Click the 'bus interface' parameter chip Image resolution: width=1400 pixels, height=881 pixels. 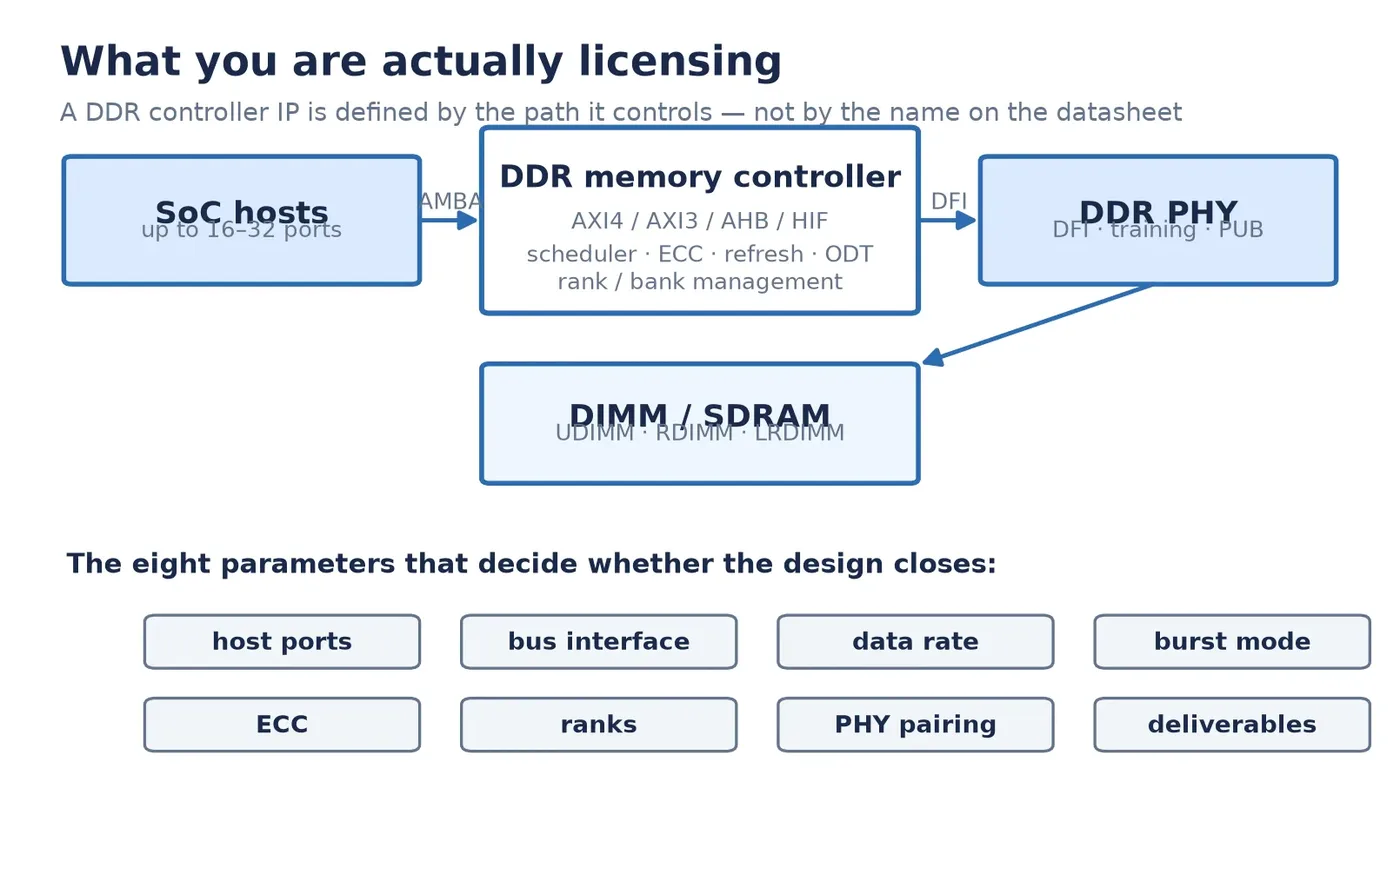pos(599,642)
